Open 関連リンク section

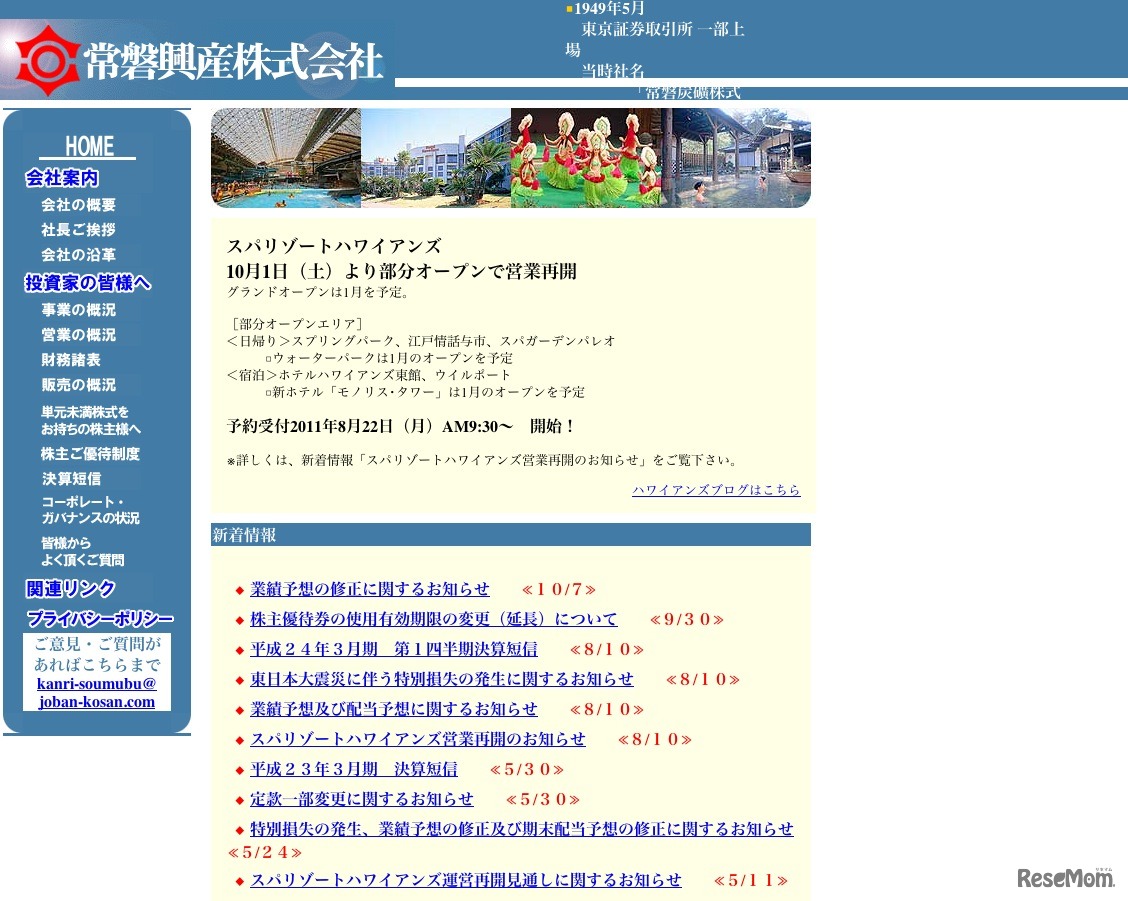click(x=70, y=589)
